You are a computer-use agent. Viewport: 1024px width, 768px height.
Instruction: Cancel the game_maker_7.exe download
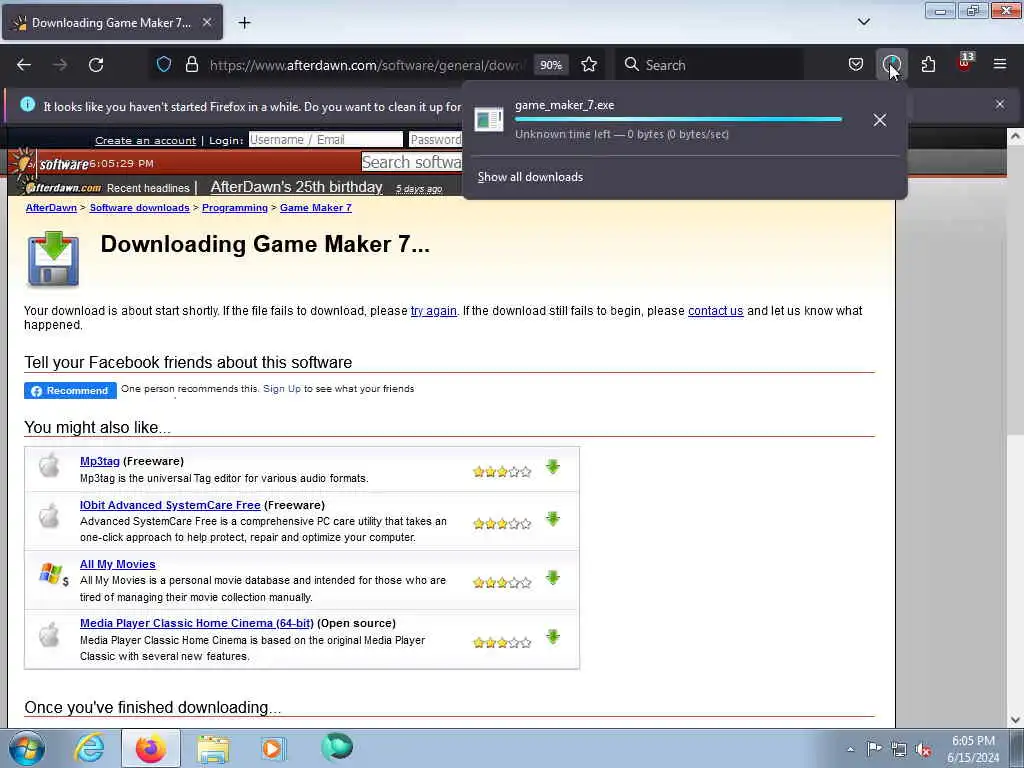point(880,120)
